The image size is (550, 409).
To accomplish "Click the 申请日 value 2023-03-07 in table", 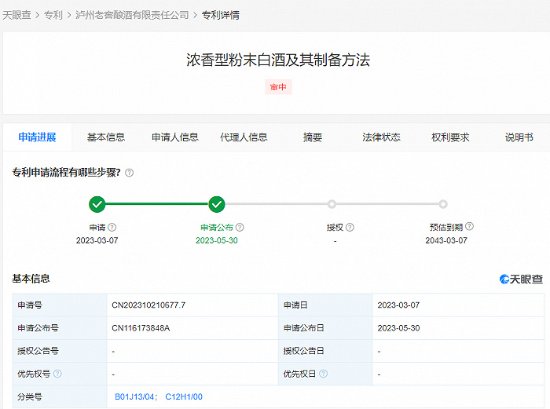I will (x=398, y=305).
